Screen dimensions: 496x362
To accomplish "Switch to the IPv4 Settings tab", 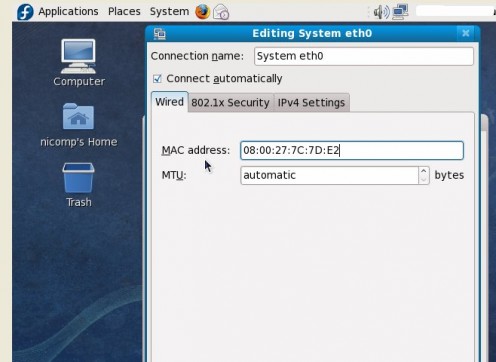I will point(311,103).
